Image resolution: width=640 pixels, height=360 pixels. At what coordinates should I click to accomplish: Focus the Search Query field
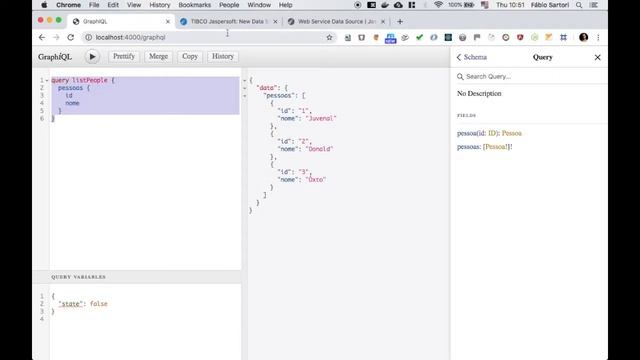531,76
